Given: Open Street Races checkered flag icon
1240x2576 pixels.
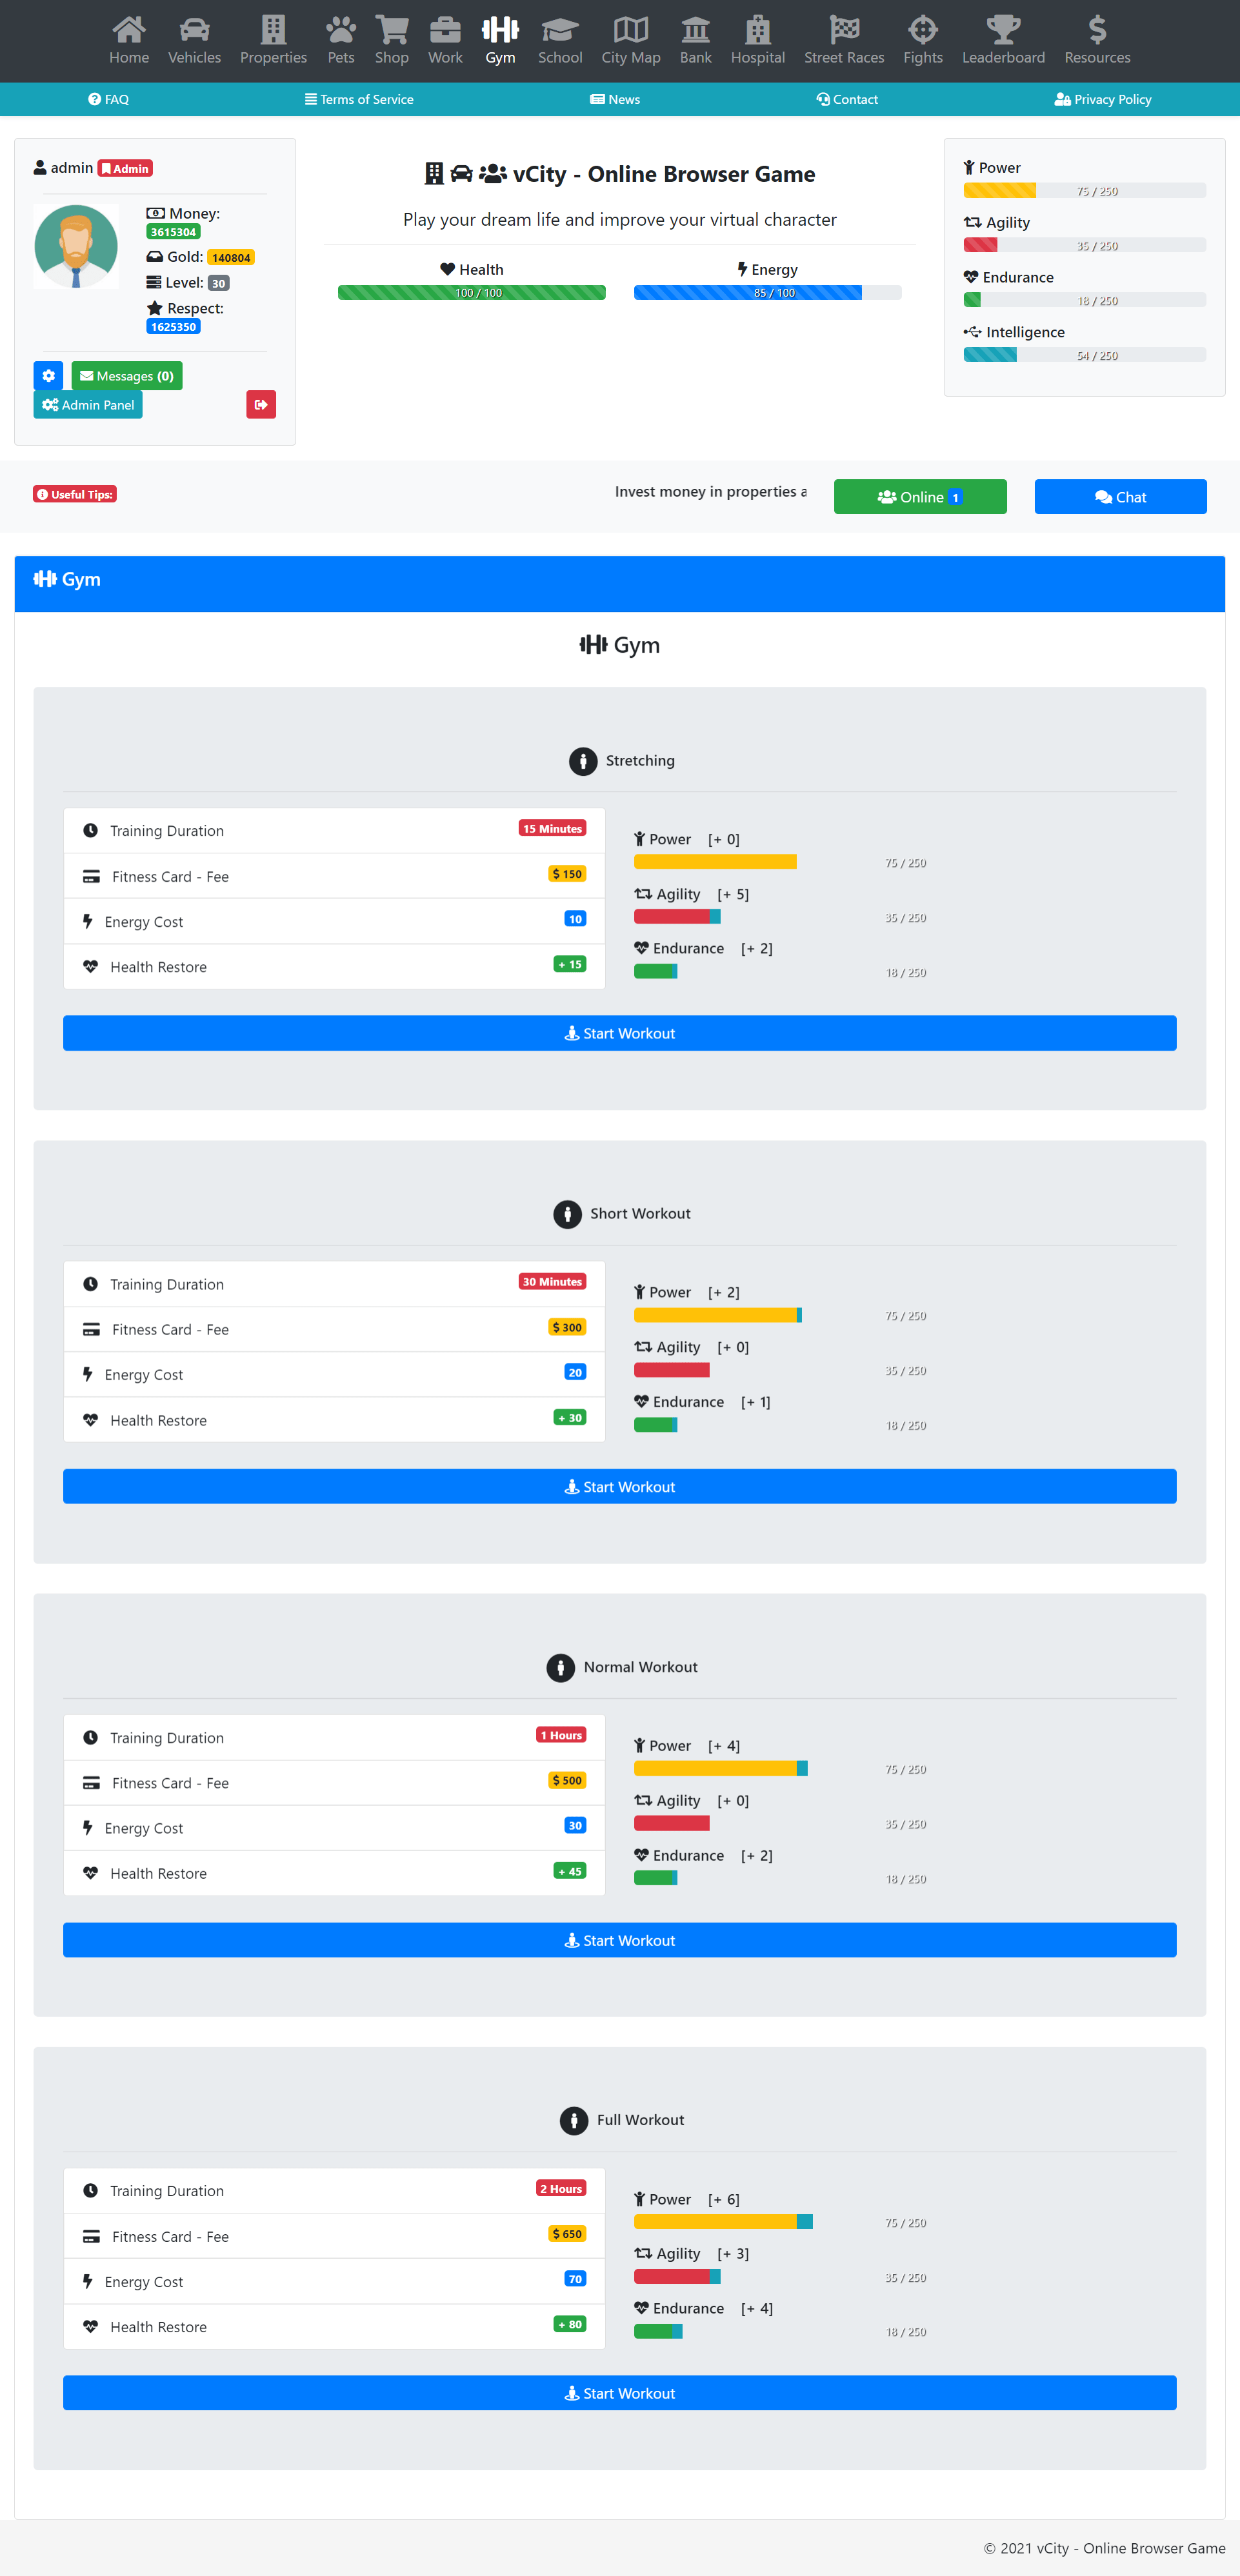Looking at the screenshot, I should (x=844, y=30).
